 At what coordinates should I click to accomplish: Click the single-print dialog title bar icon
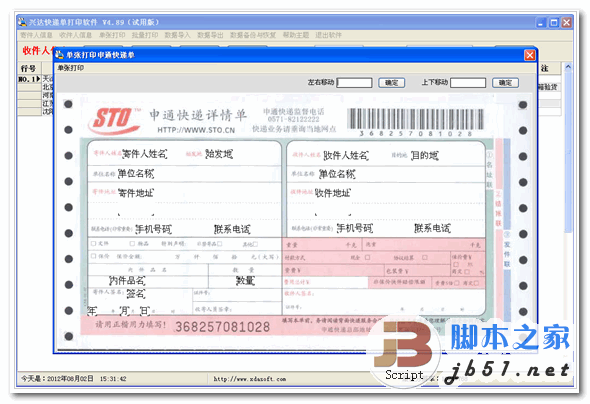coord(59,55)
